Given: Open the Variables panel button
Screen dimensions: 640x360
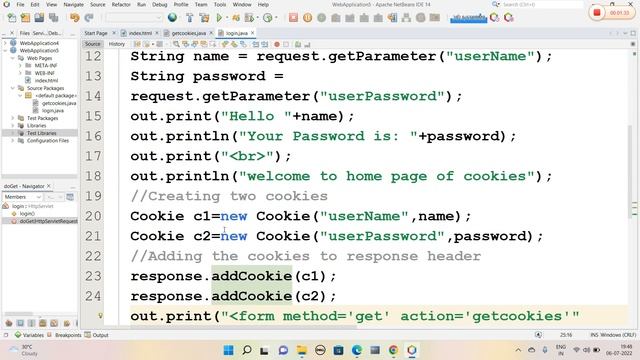Looking at the screenshot, I should [x=29, y=335].
